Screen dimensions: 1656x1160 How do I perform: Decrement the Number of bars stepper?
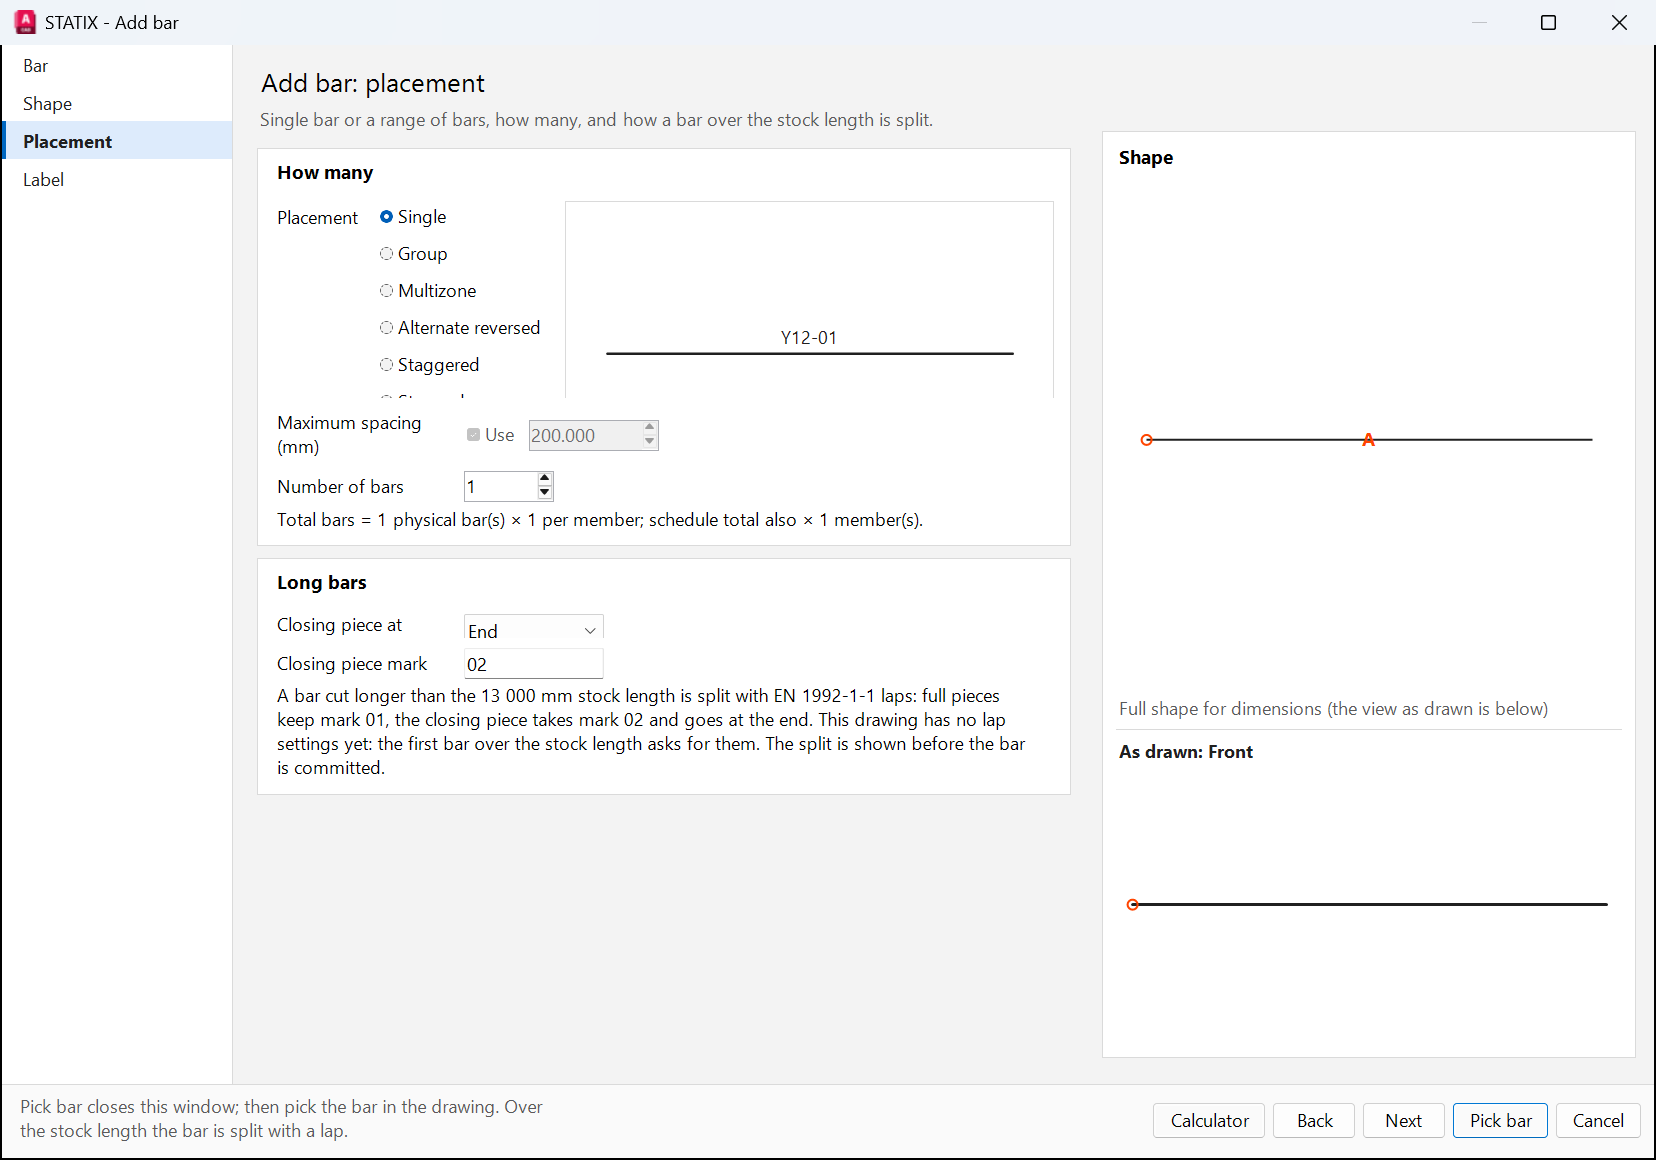pyautogui.click(x=545, y=493)
